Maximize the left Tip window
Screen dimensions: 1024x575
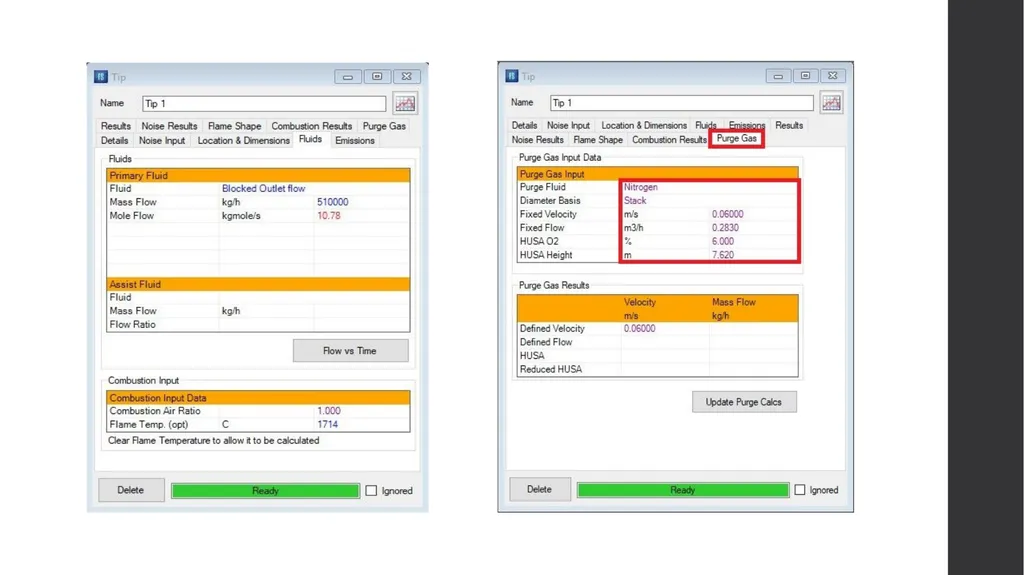pyautogui.click(x=377, y=76)
